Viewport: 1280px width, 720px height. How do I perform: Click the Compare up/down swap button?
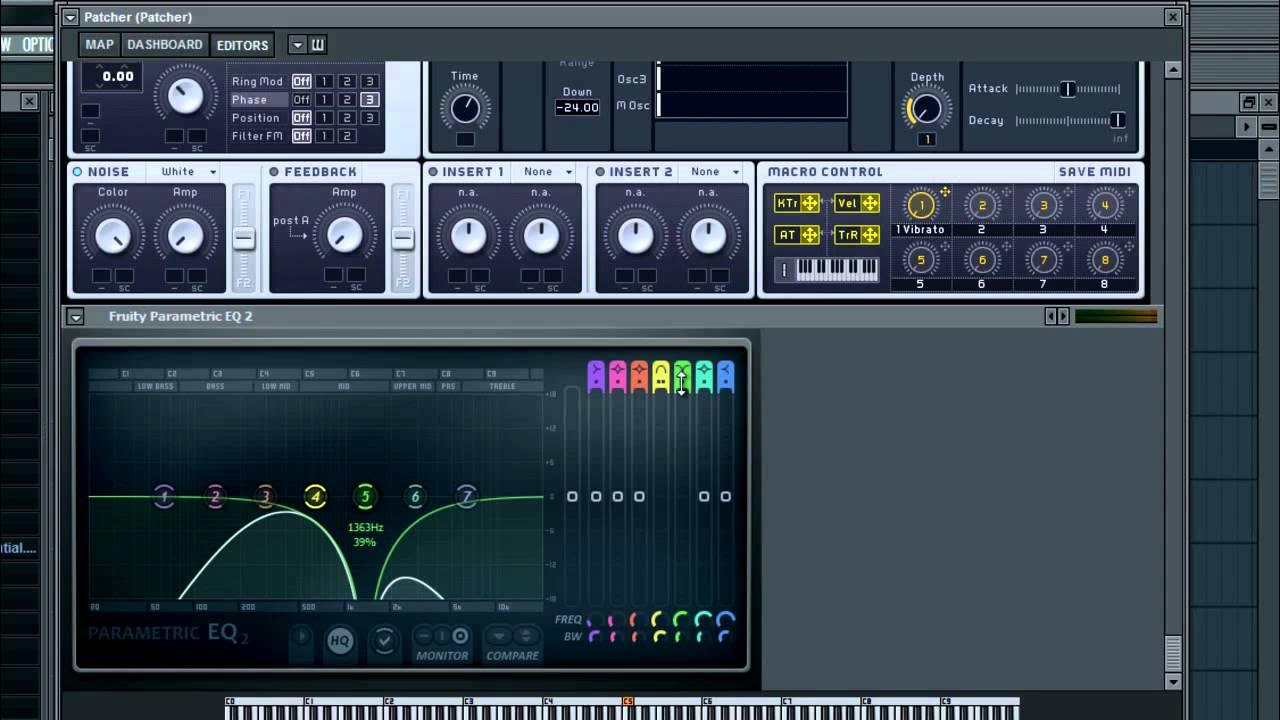click(525, 636)
